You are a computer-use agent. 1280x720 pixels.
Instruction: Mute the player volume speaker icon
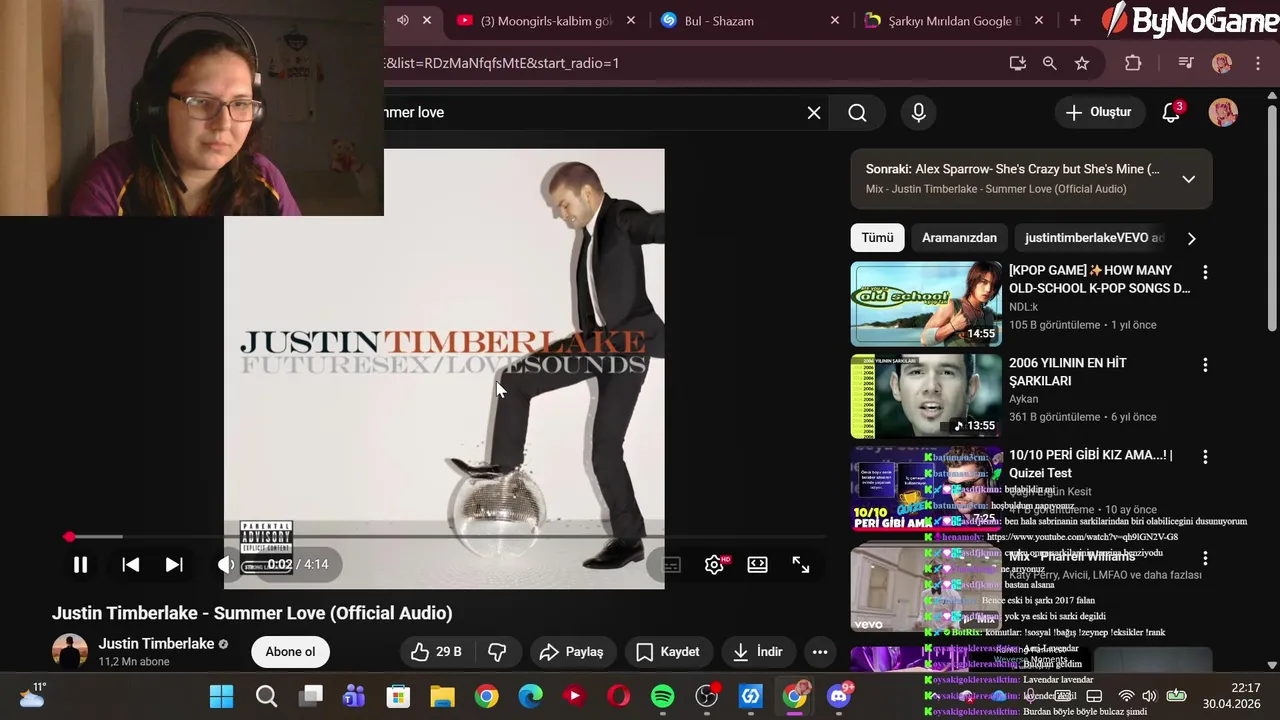click(x=226, y=564)
